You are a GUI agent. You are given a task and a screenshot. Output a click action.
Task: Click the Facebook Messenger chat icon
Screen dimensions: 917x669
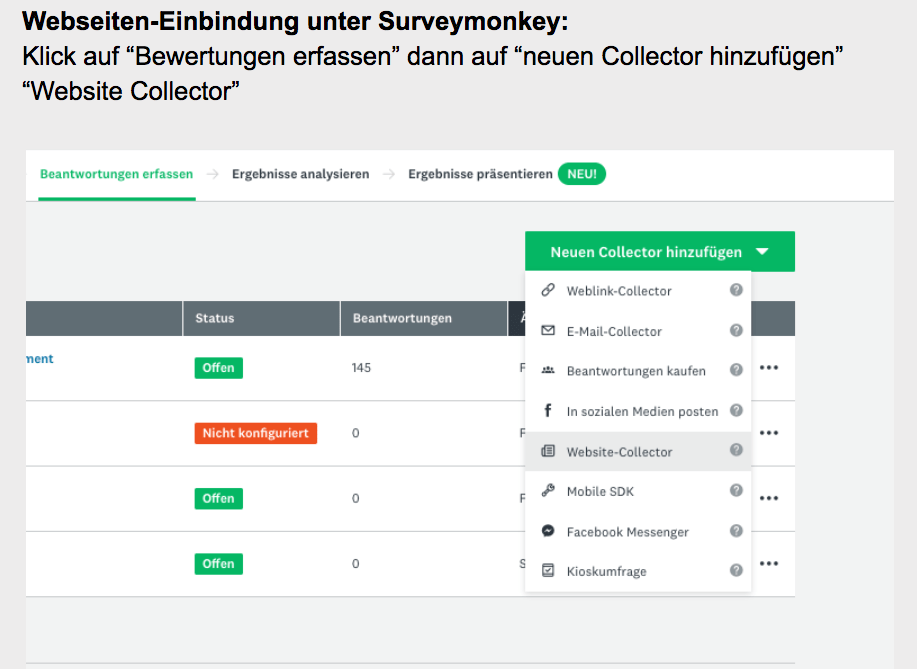547,532
